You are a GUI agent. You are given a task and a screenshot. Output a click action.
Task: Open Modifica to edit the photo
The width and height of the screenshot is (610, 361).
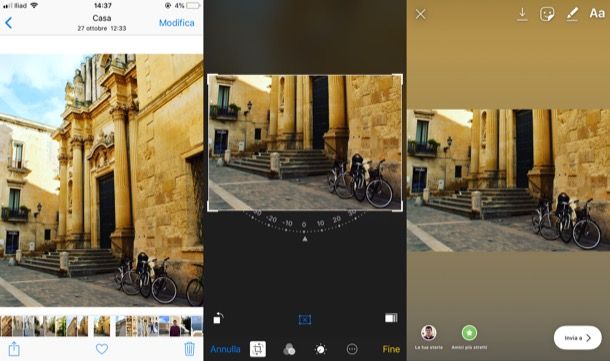coord(177,23)
